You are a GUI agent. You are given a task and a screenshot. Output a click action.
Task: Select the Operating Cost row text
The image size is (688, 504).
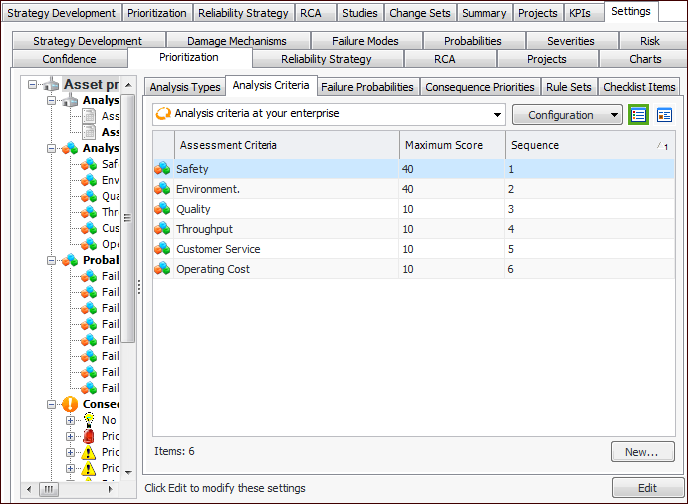click(x=213, y=269)
